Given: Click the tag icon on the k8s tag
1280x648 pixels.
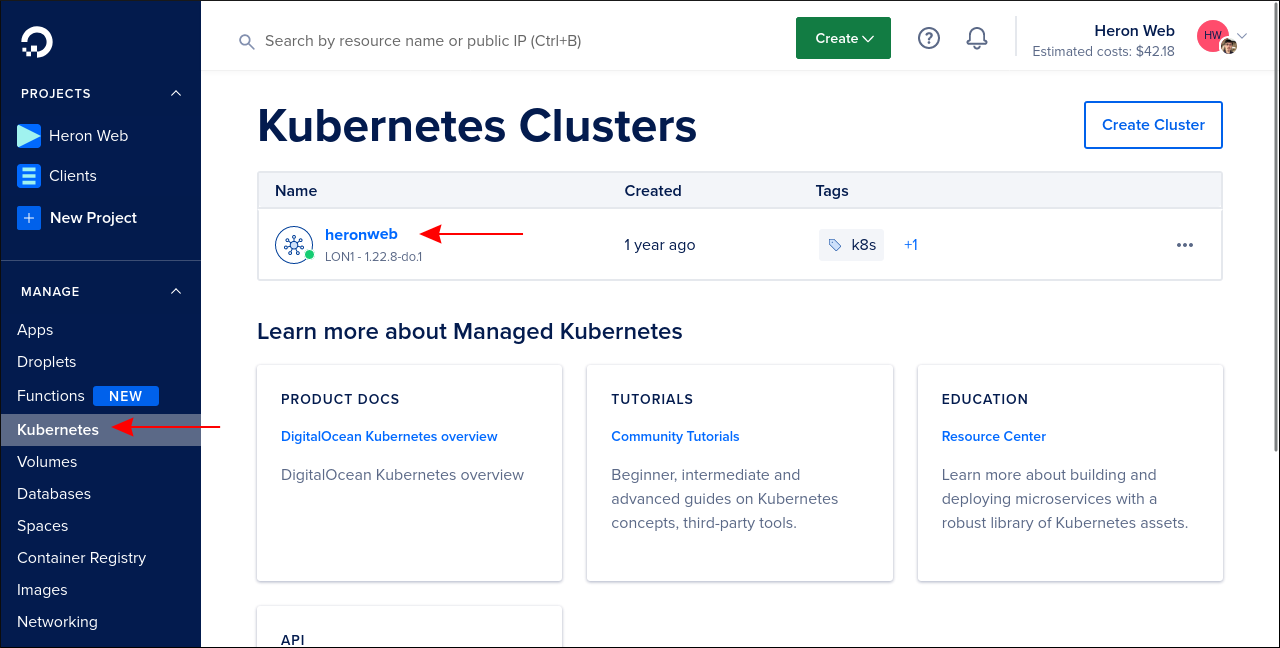Looking at the screenshot, I should coord(835,244).
